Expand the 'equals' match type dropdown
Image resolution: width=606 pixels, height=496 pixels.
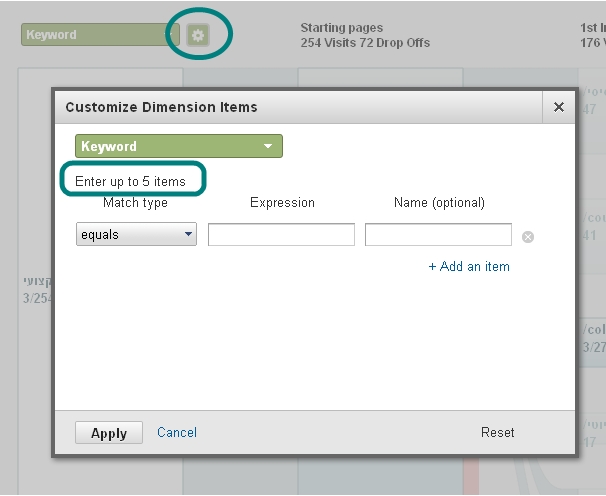136,235
